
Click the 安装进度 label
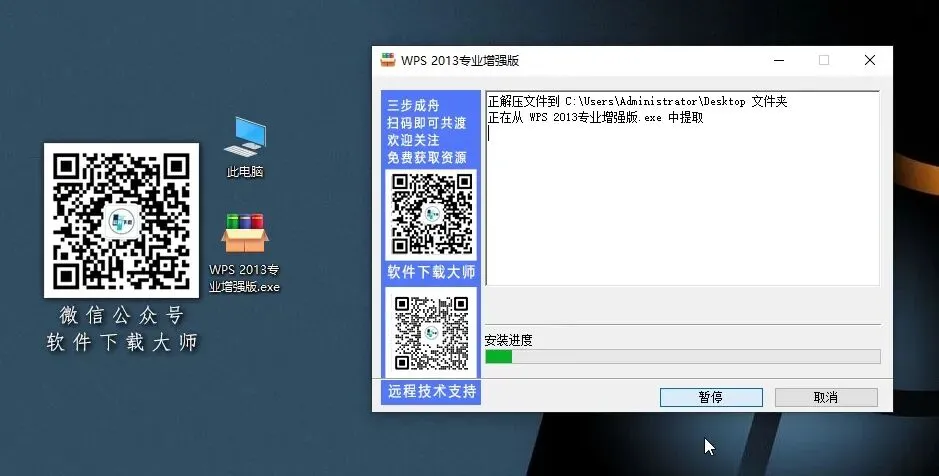pos(508,340)
